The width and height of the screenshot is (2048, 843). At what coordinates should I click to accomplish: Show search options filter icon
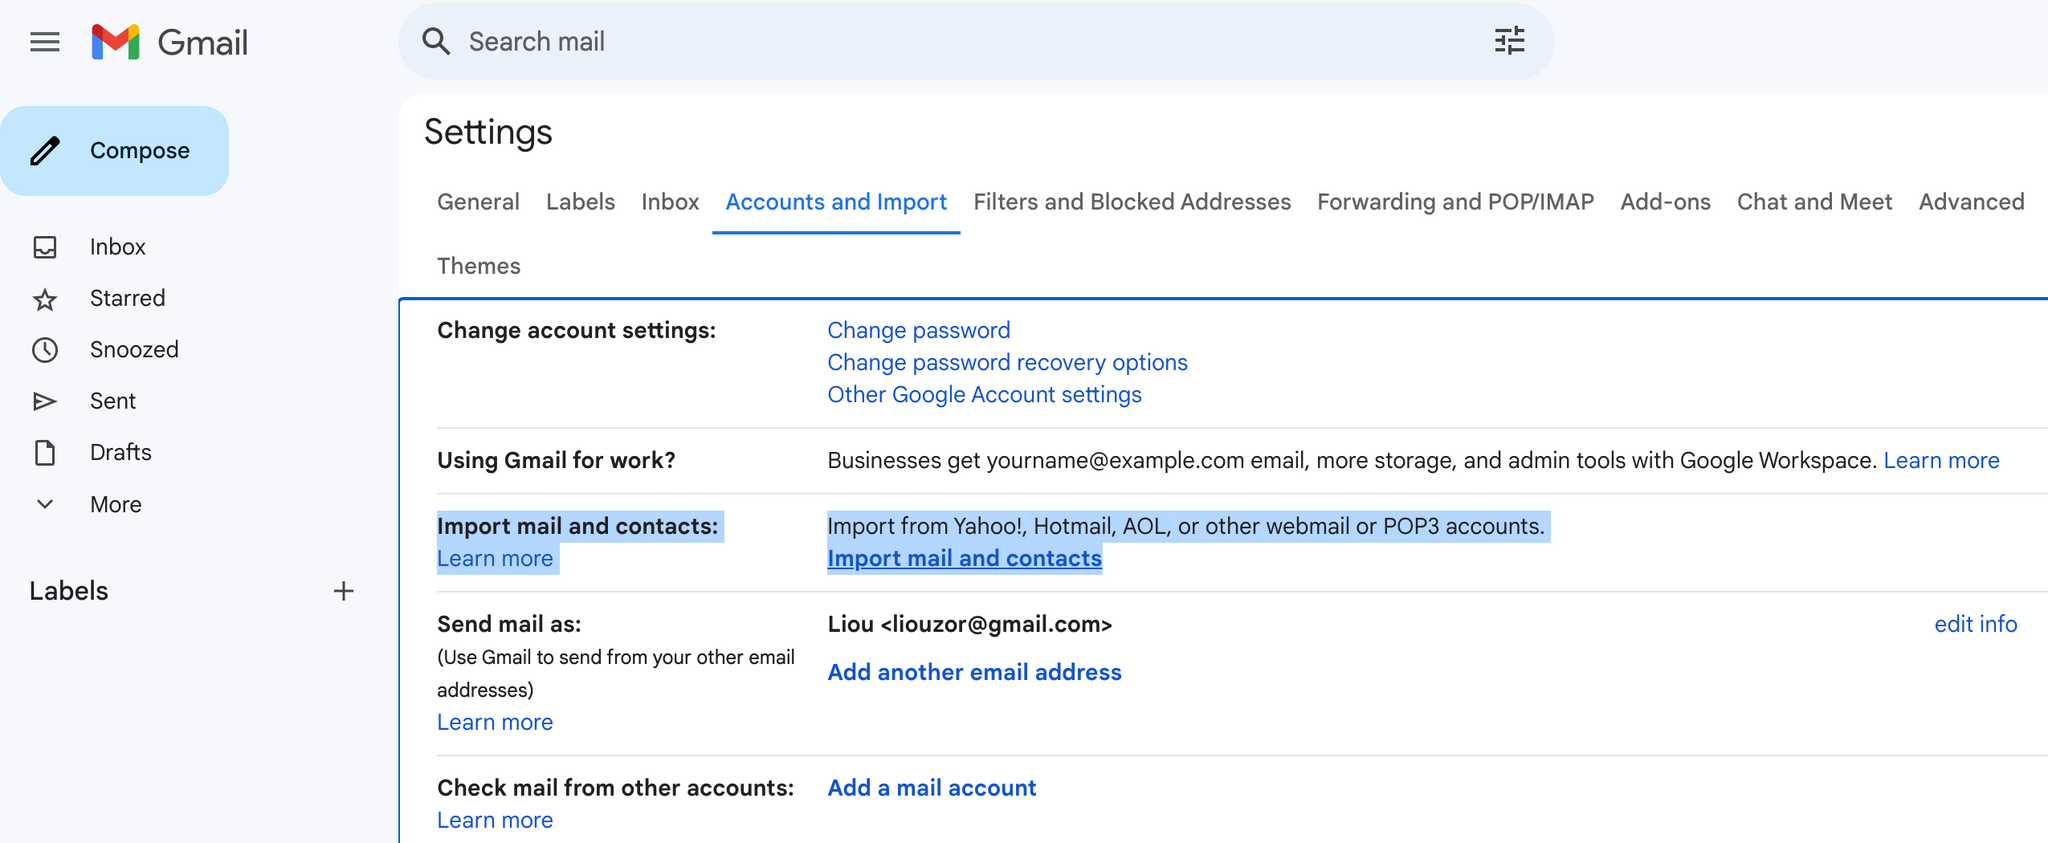click(x=1509, y=41)
